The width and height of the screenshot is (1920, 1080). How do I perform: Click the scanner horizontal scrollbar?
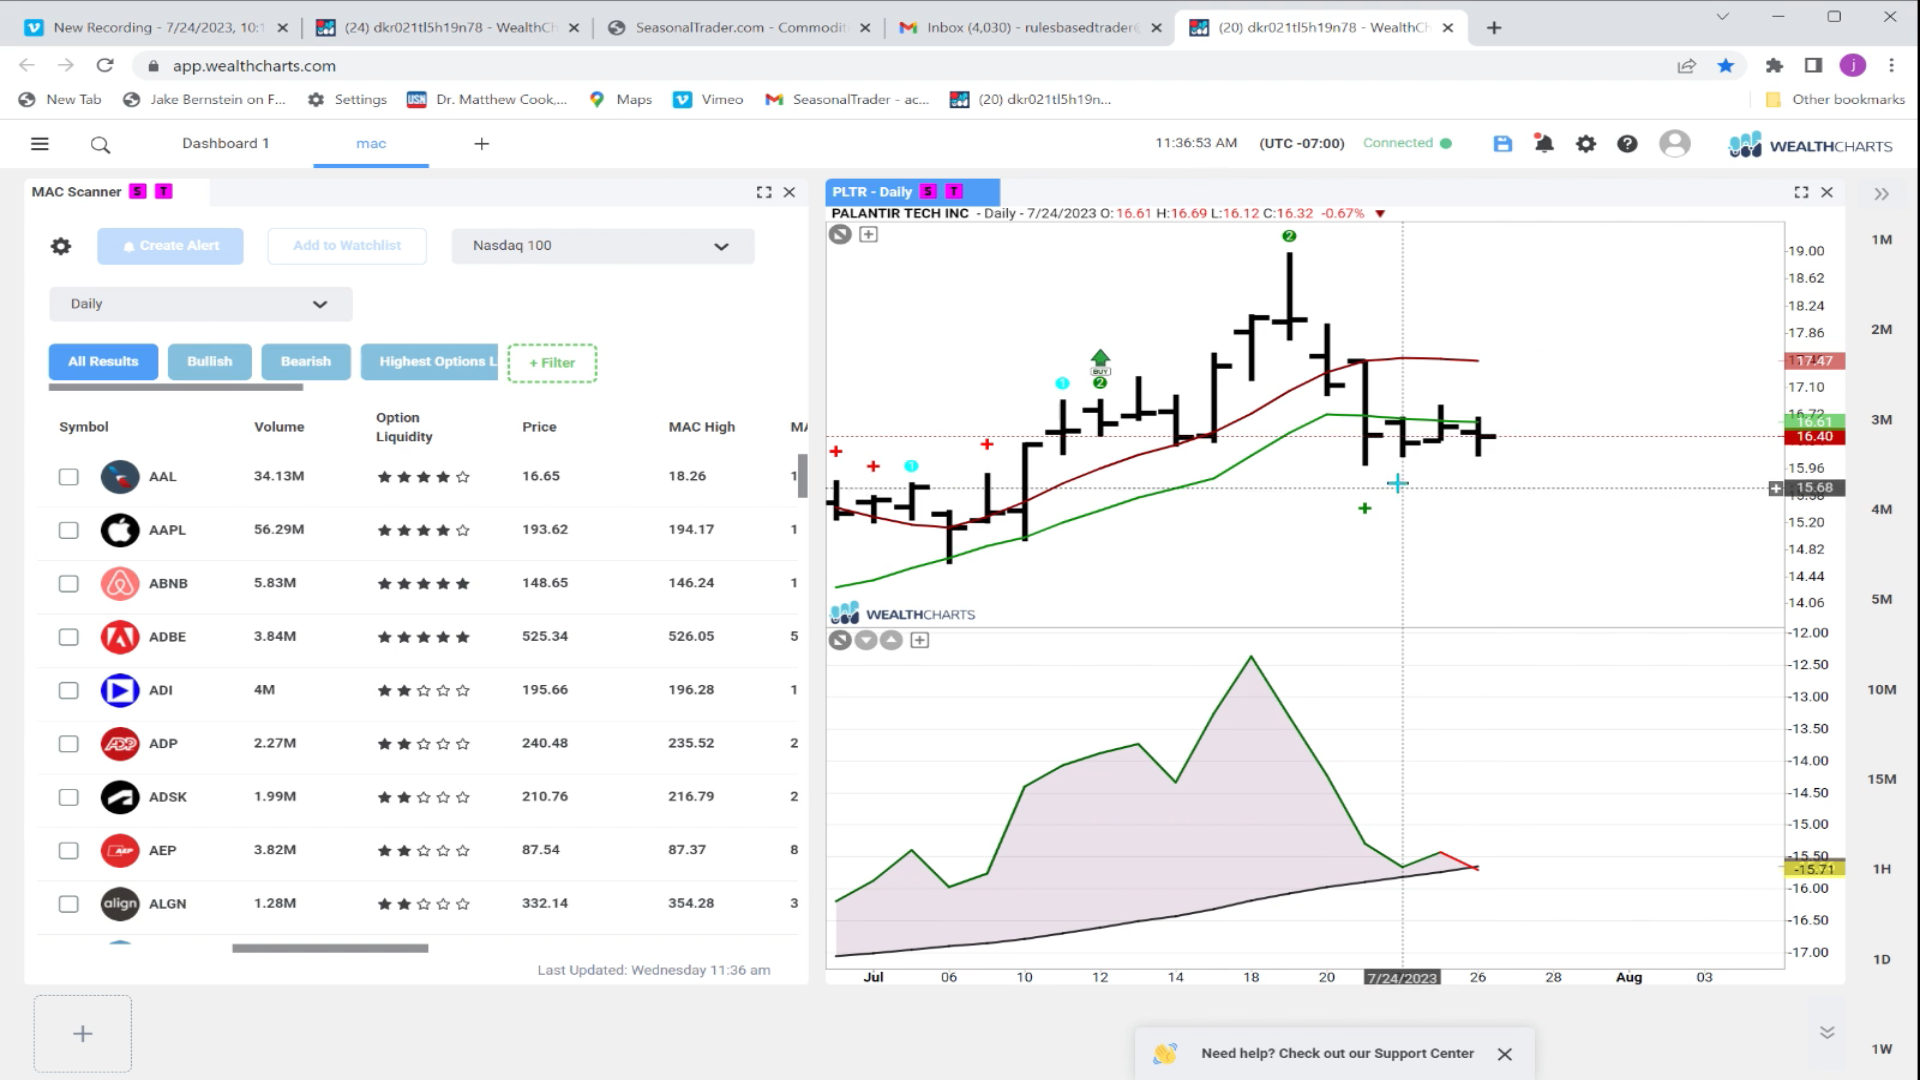[330, 948]
